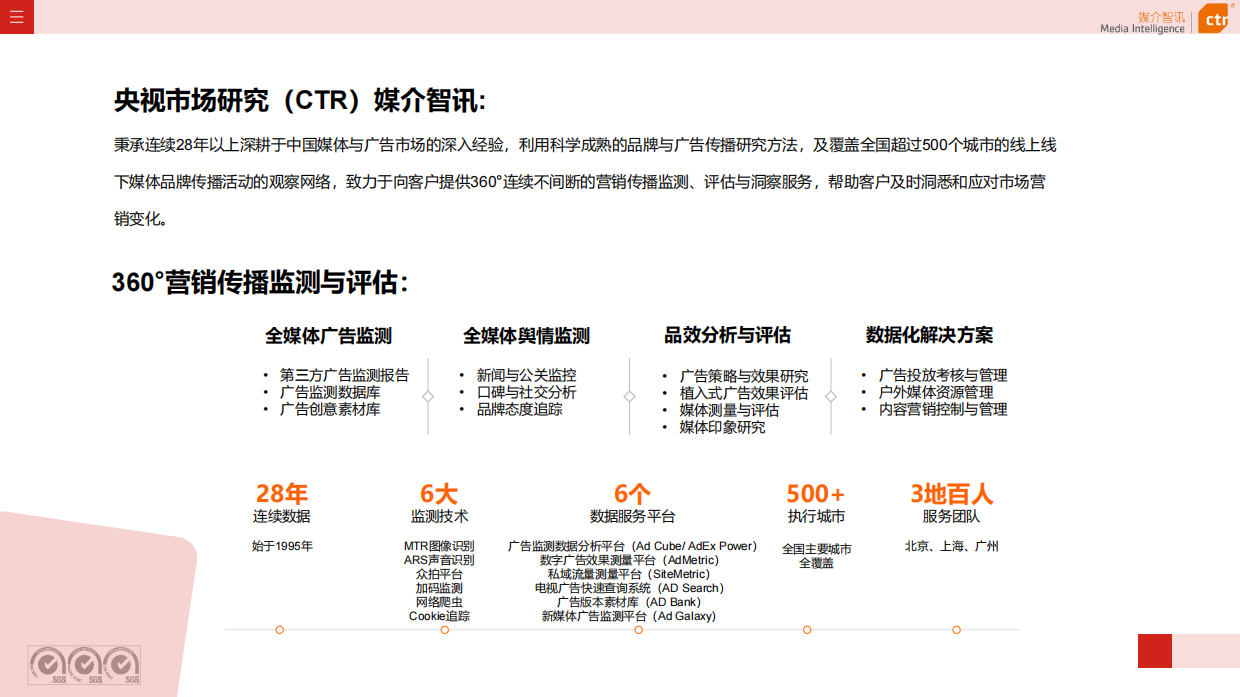Click the 广告监测数据分析平台 (Ad Cube/AdEx Power) link

click(x=635, y=547)
